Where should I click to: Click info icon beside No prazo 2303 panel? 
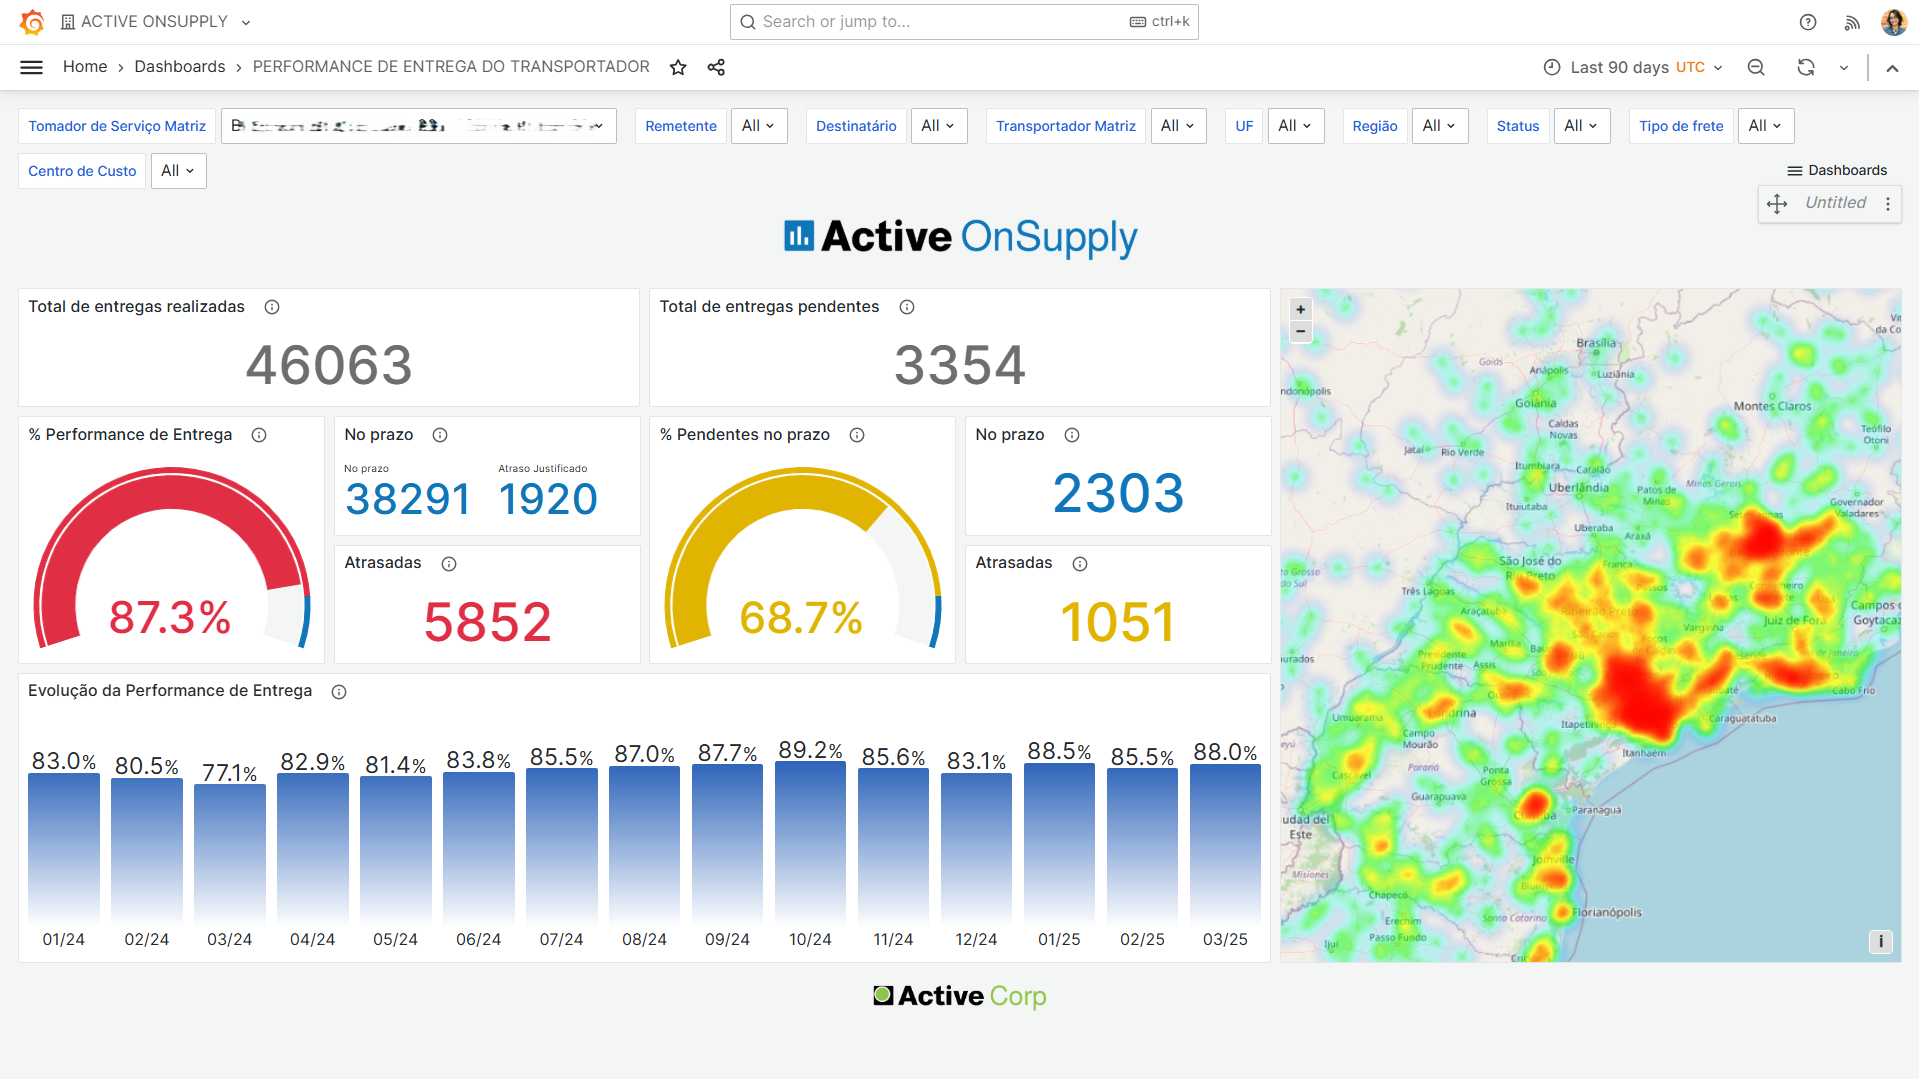tap(1072, 435)
